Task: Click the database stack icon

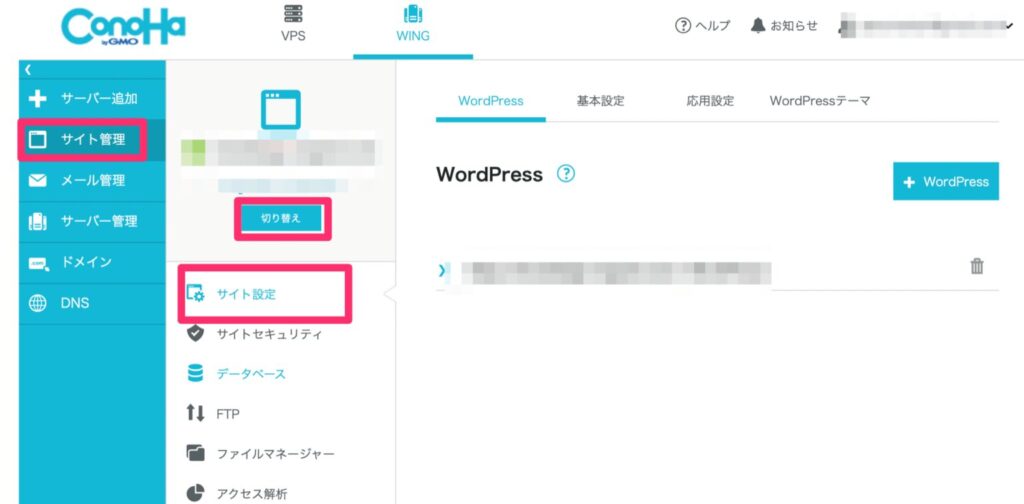Action: pos(195,373)
